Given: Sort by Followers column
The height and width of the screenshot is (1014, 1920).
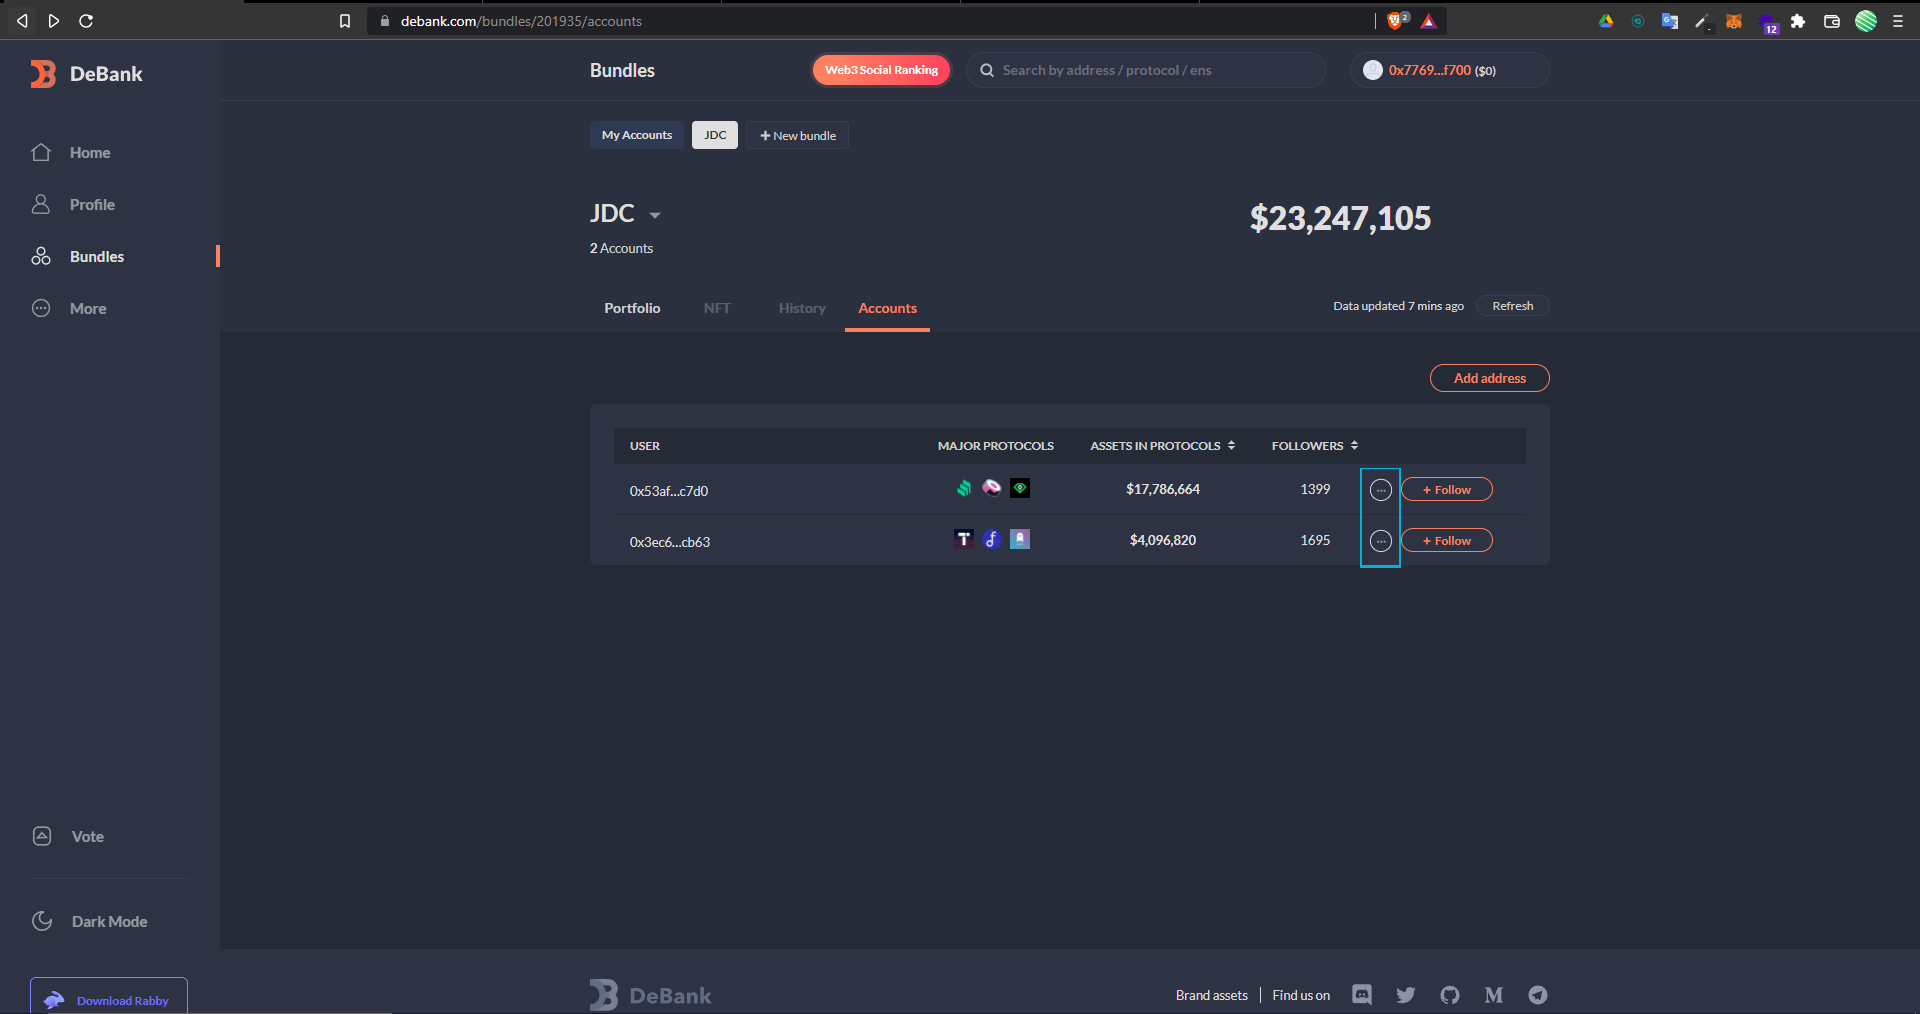Looking at the screenshot, I should point(1314,446).
